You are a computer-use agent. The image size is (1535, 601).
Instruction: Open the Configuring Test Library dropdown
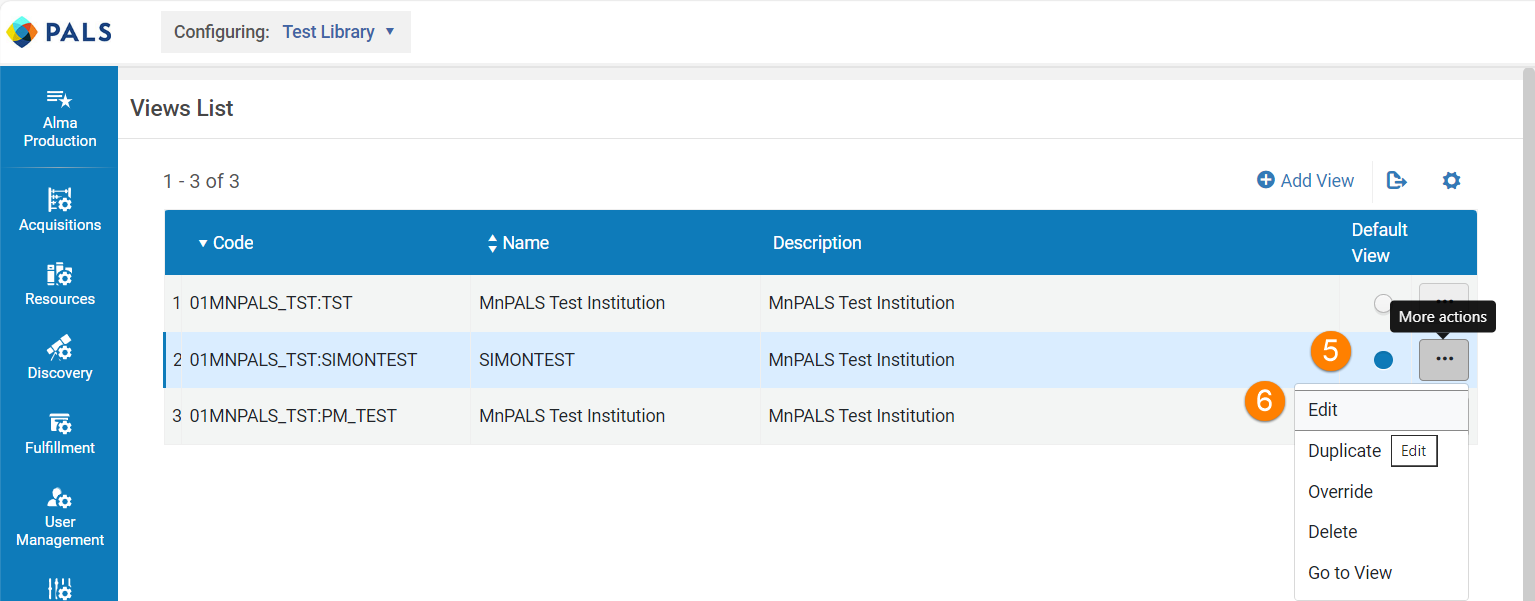285,32
